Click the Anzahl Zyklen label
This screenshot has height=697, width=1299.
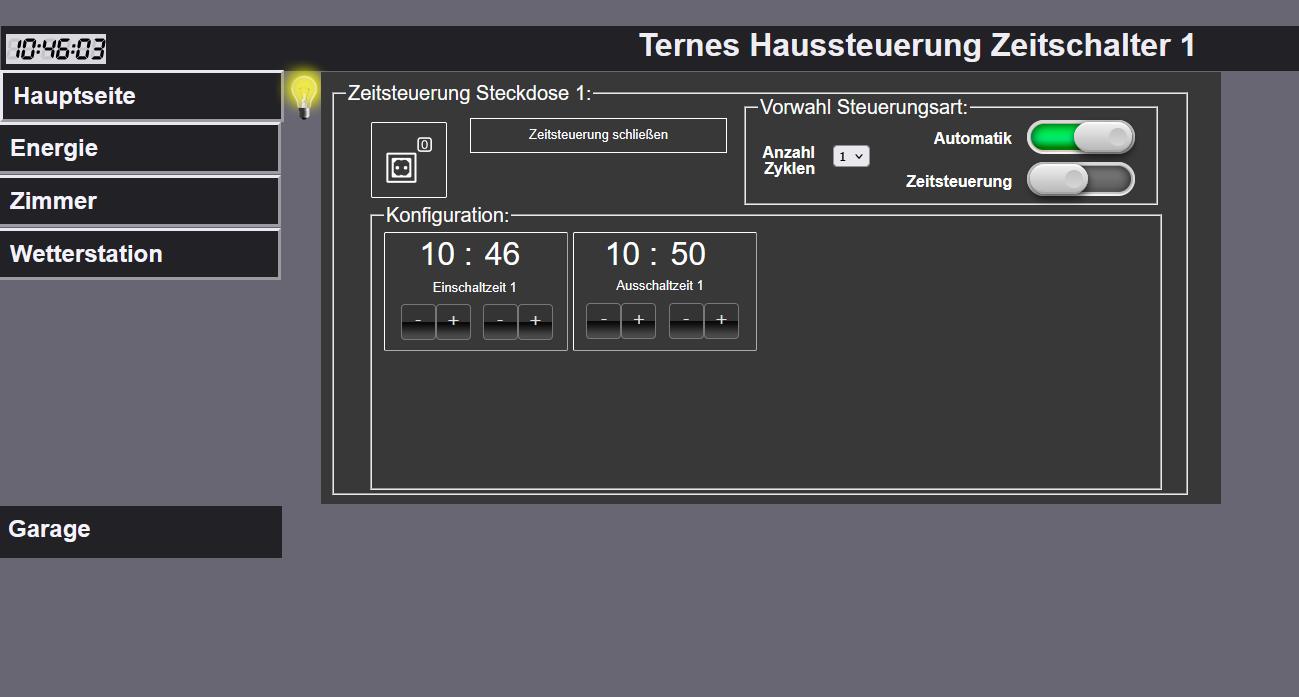pyautogui.click(x=789, y=160)
